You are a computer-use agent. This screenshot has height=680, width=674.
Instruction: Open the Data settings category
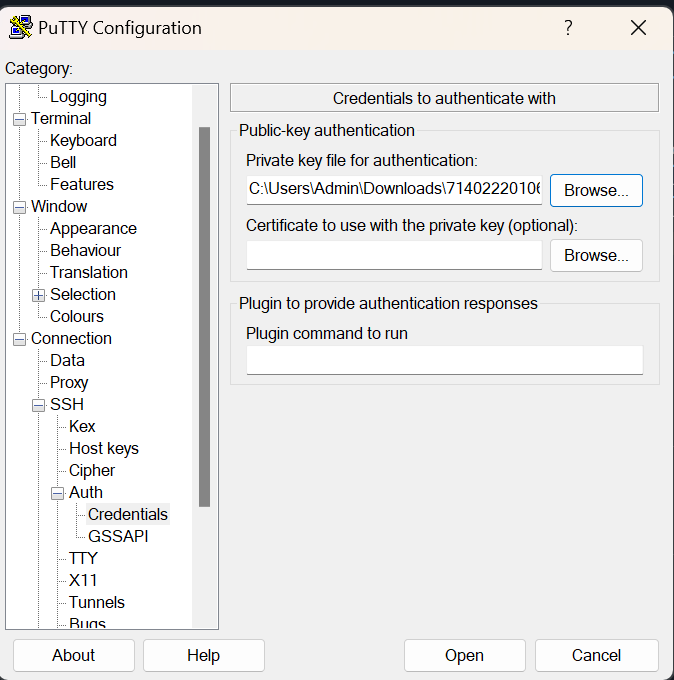[x=67, y=360]
